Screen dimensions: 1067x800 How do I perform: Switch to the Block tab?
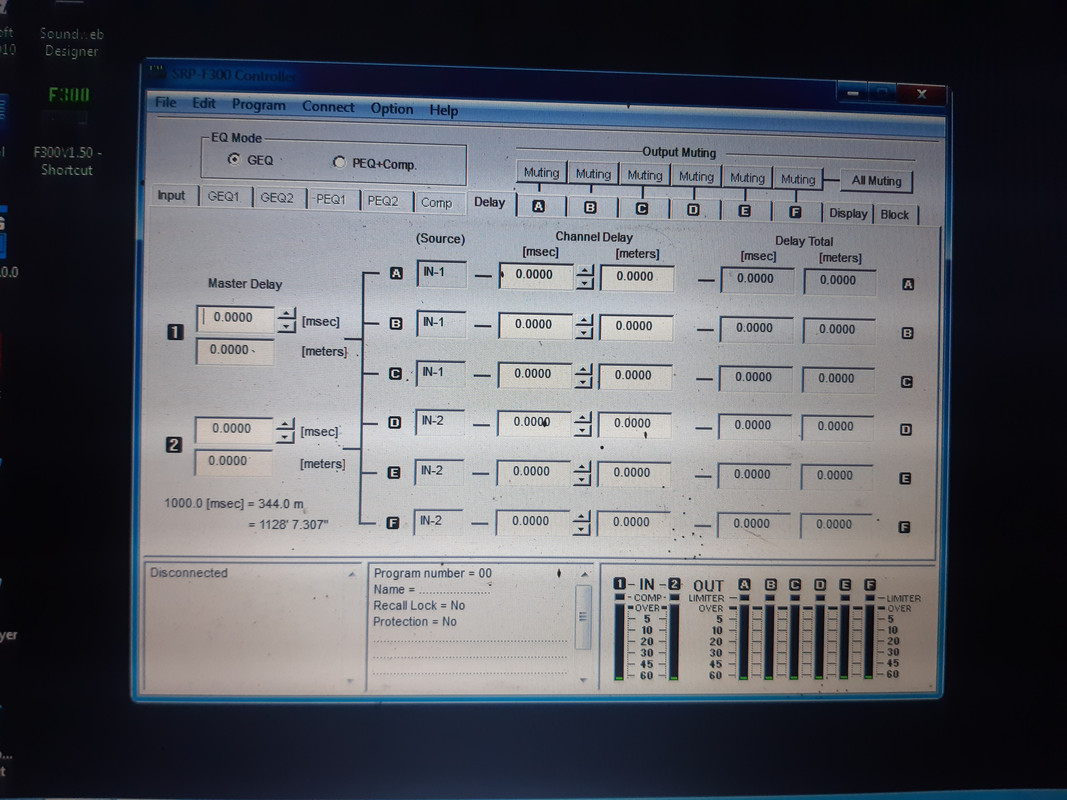[895, 214]
